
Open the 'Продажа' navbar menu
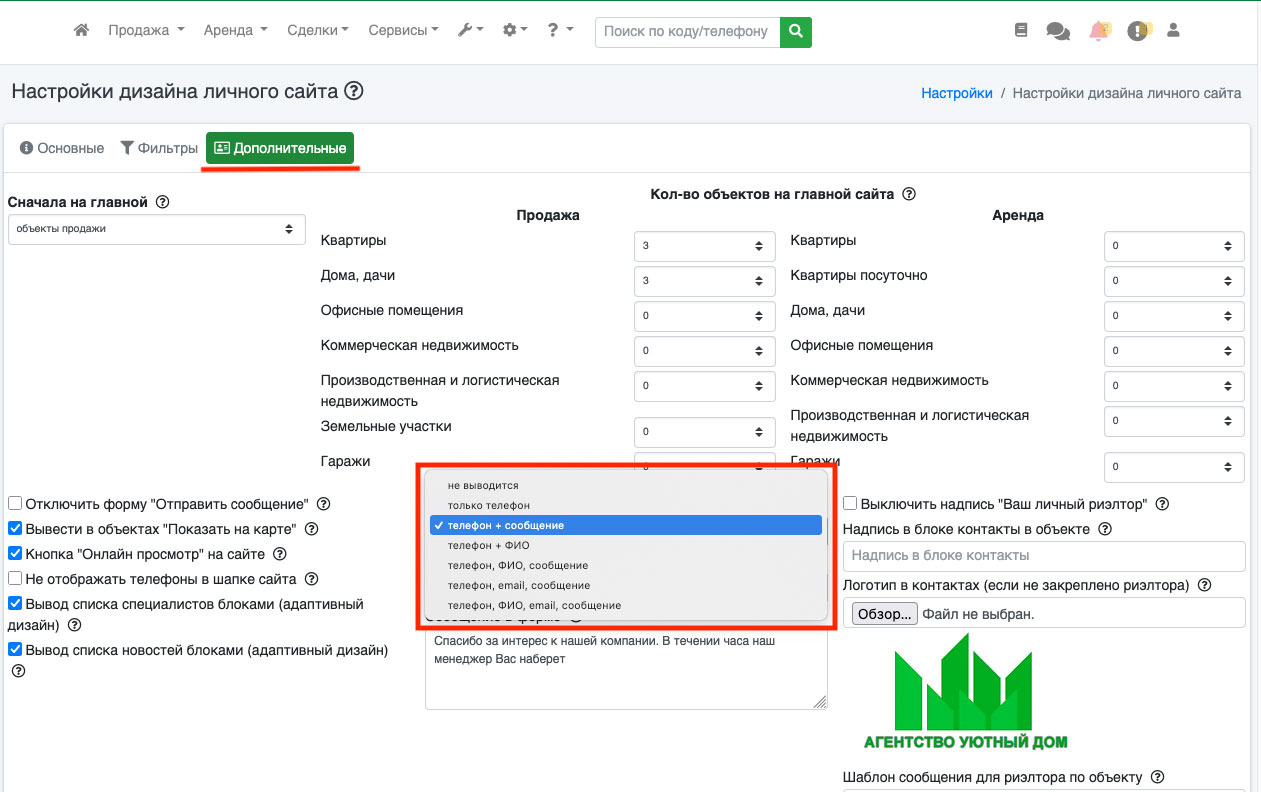point(146,31)
